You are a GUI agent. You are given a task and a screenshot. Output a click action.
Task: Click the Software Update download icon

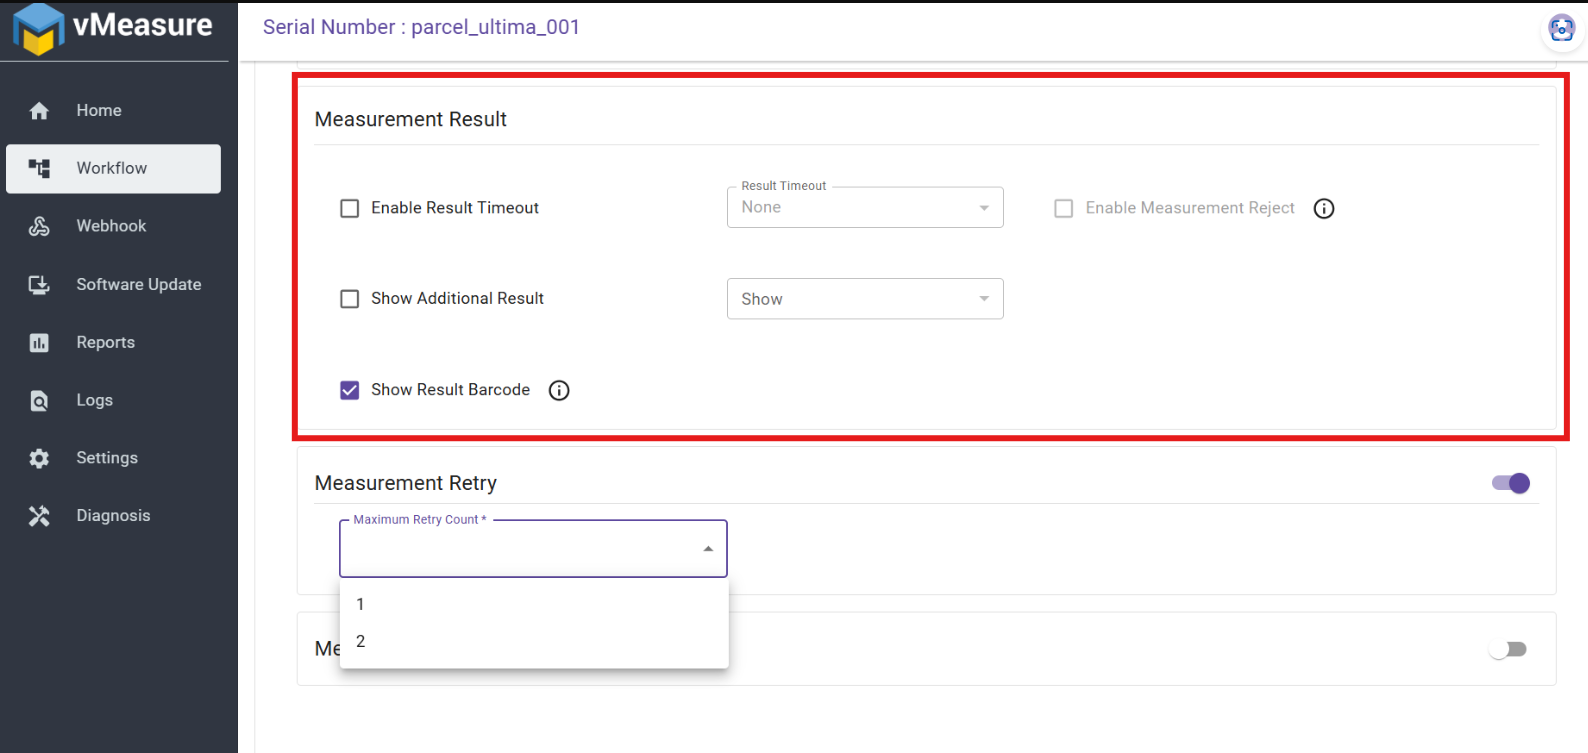(39, 285)
